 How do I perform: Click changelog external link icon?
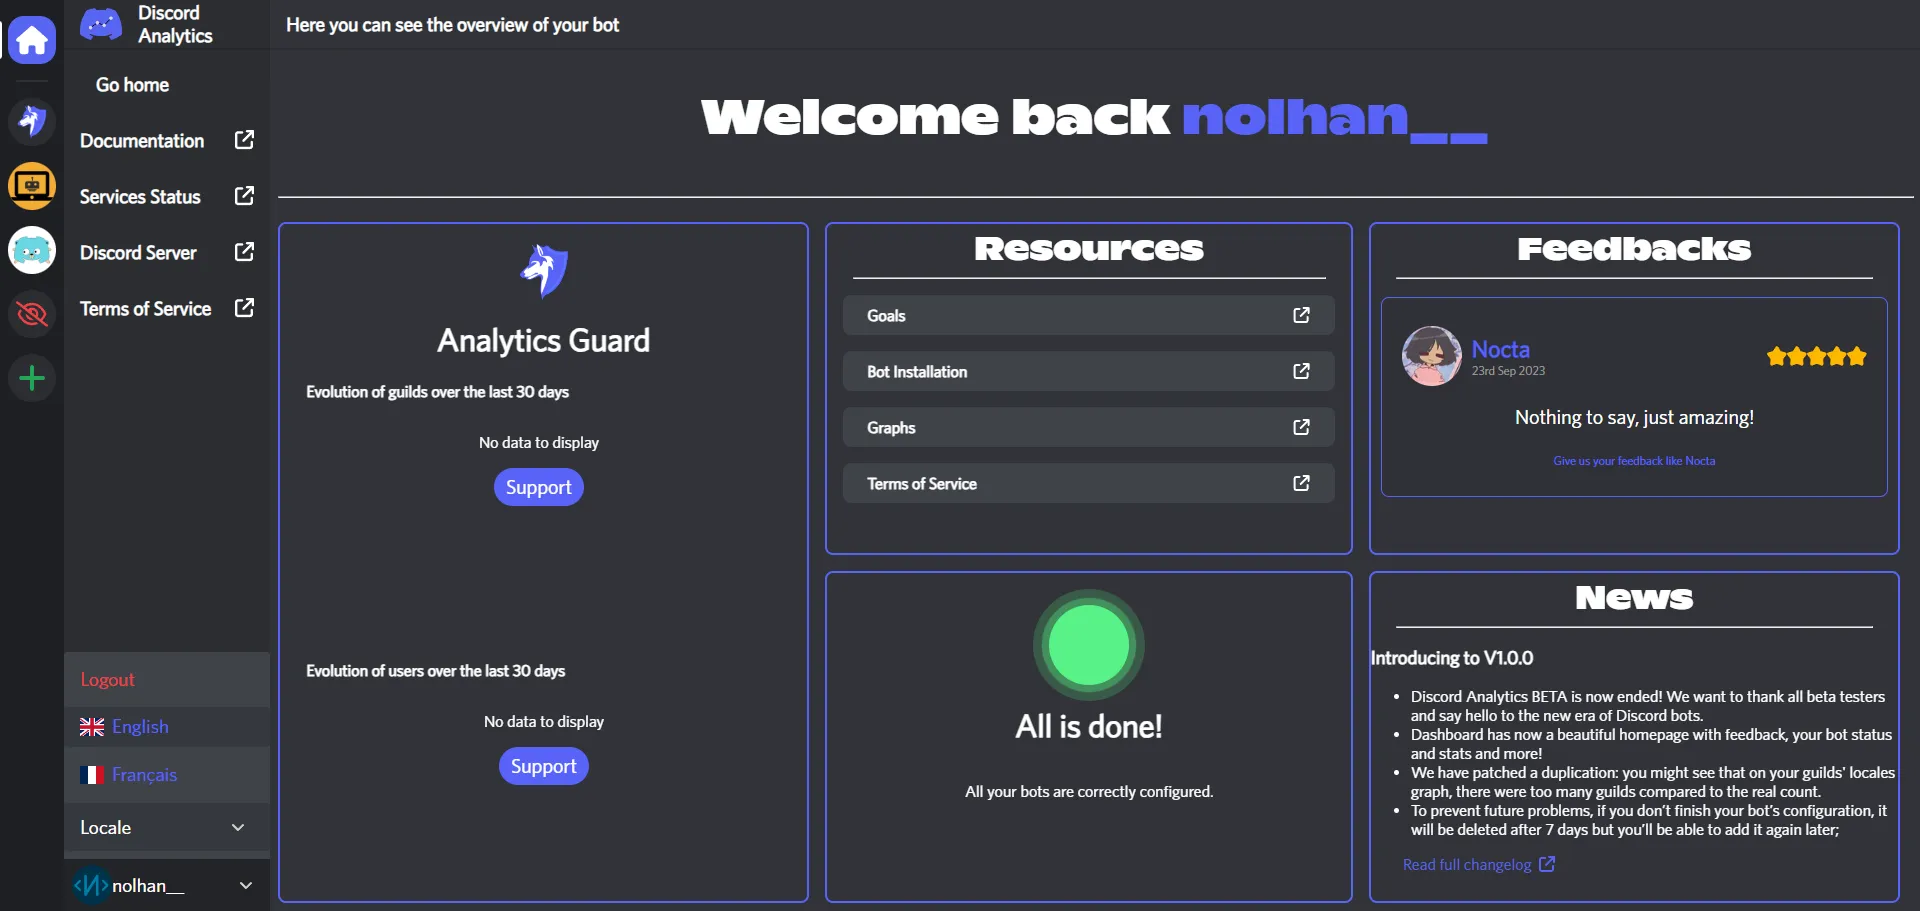click(x=1547, y=864)
